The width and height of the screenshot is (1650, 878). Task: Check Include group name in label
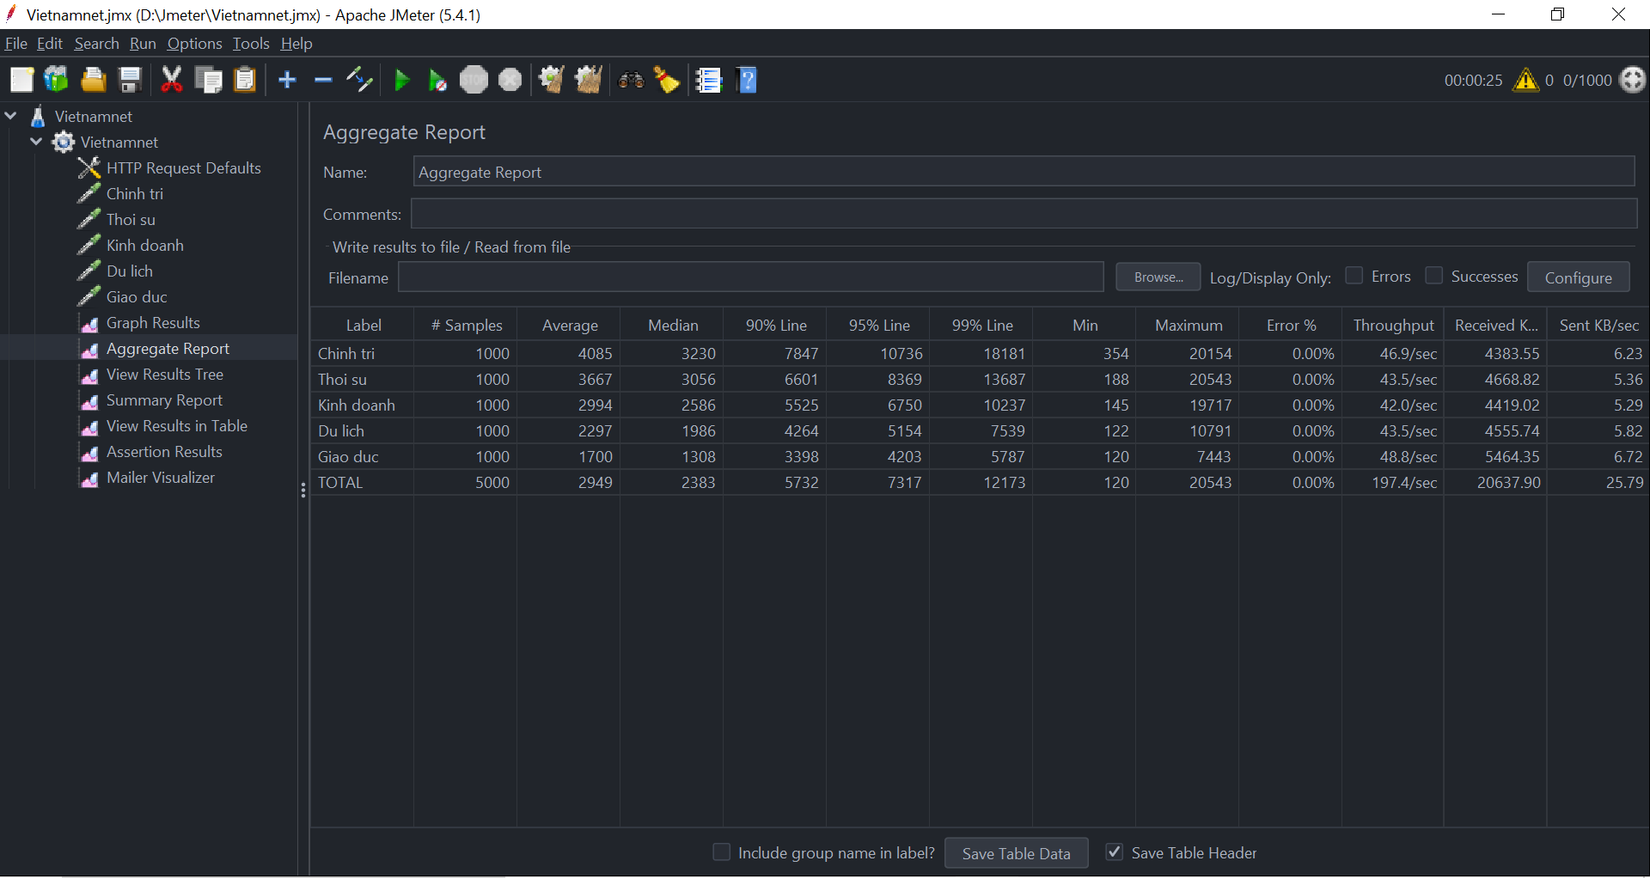point(721,852)
